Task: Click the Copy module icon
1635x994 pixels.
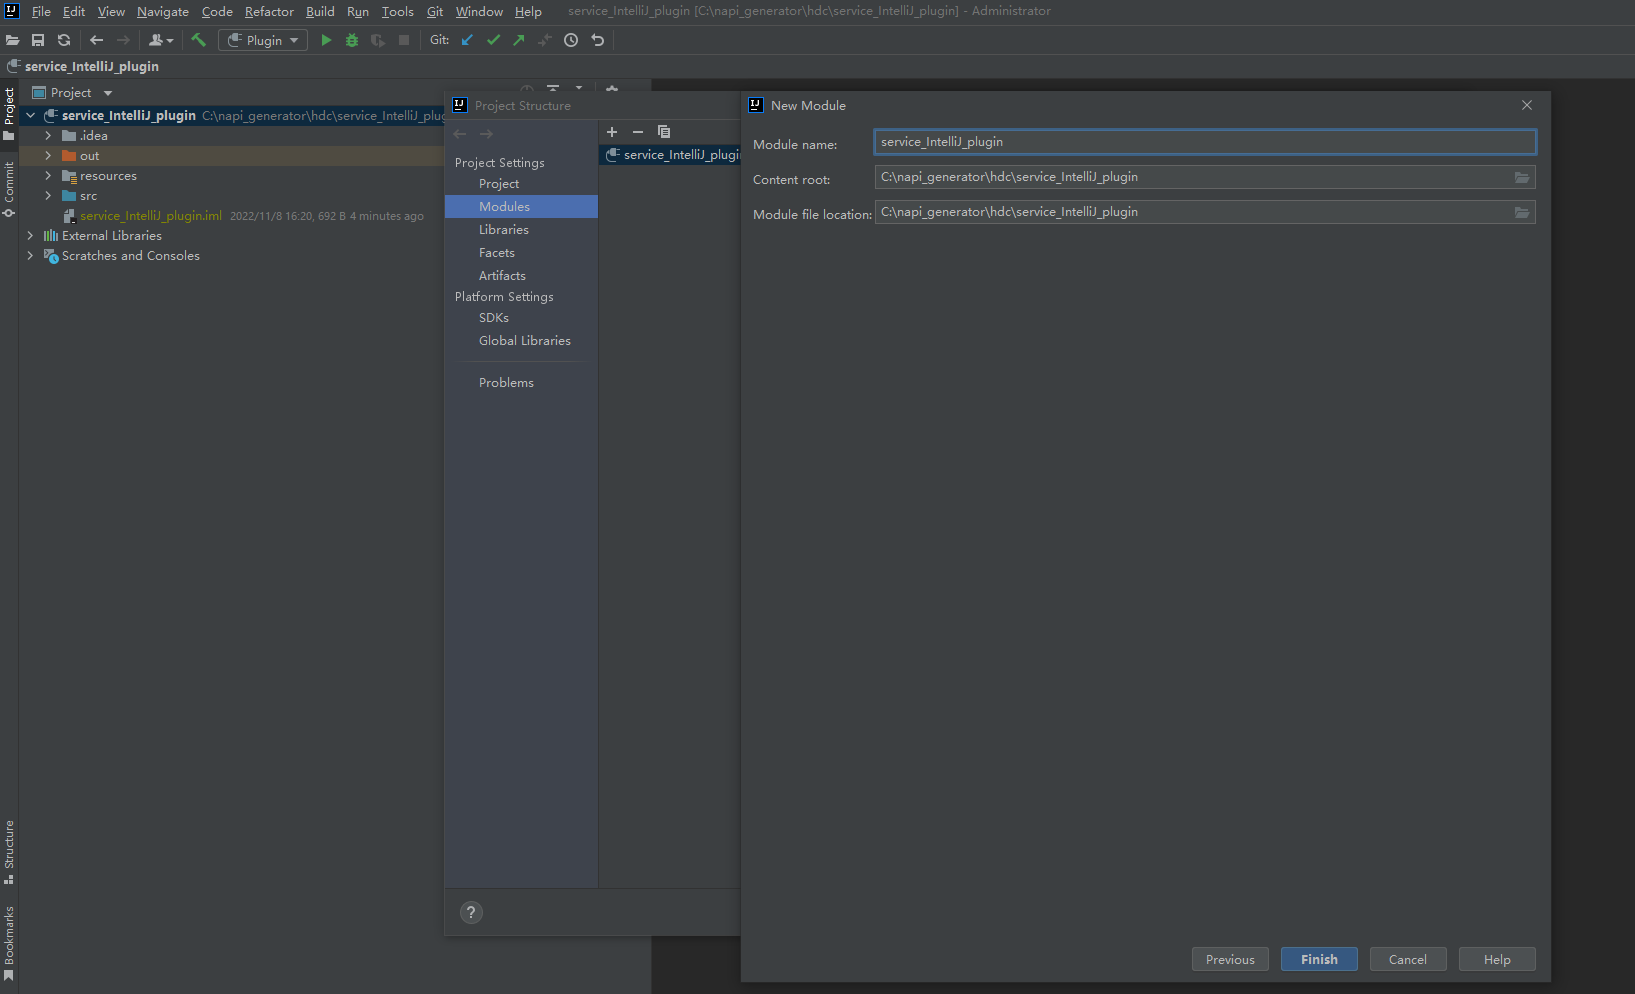Action: (x=664, y=131)
